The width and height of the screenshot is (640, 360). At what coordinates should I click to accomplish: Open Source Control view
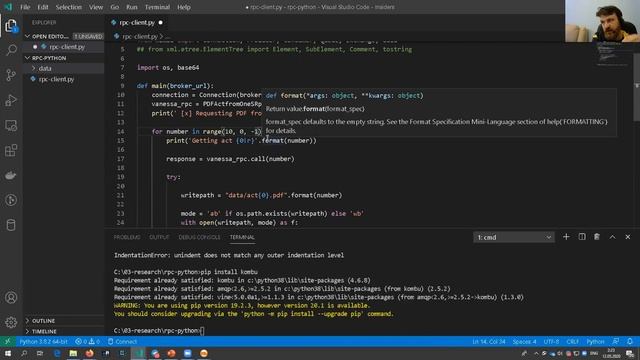tap(11, 75)
